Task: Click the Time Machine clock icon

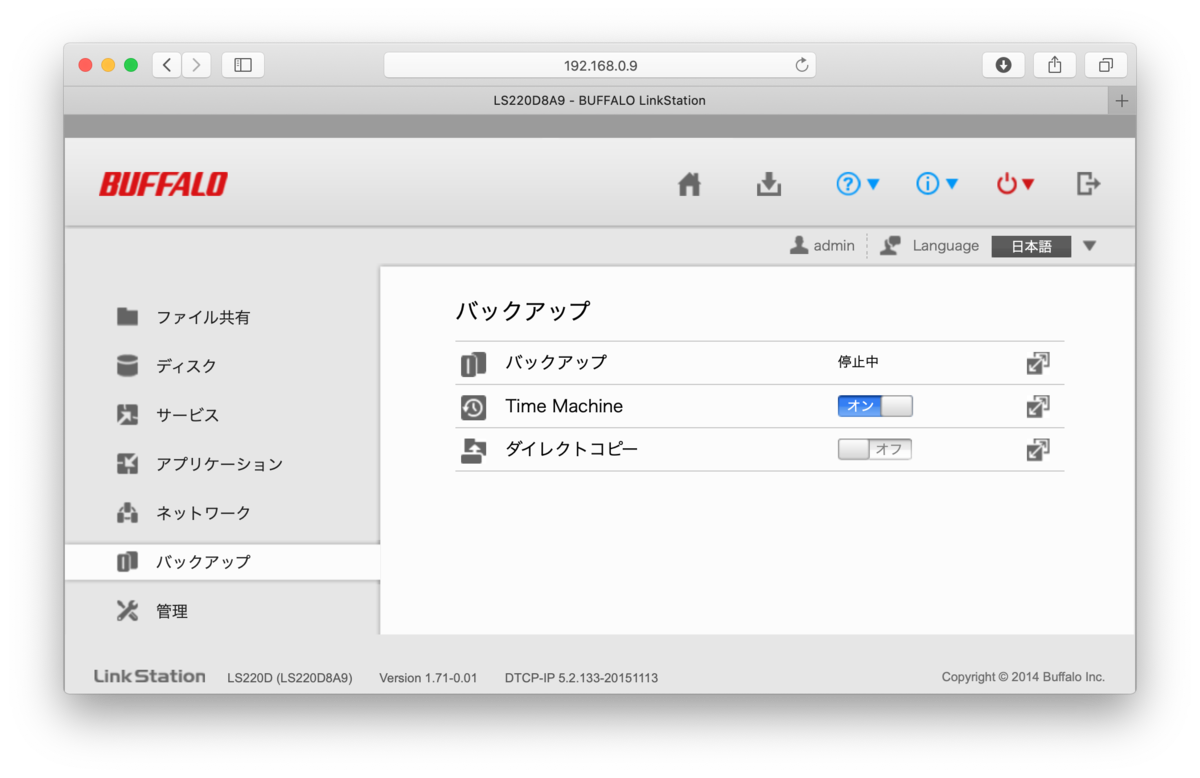Action: pos(473,407)
